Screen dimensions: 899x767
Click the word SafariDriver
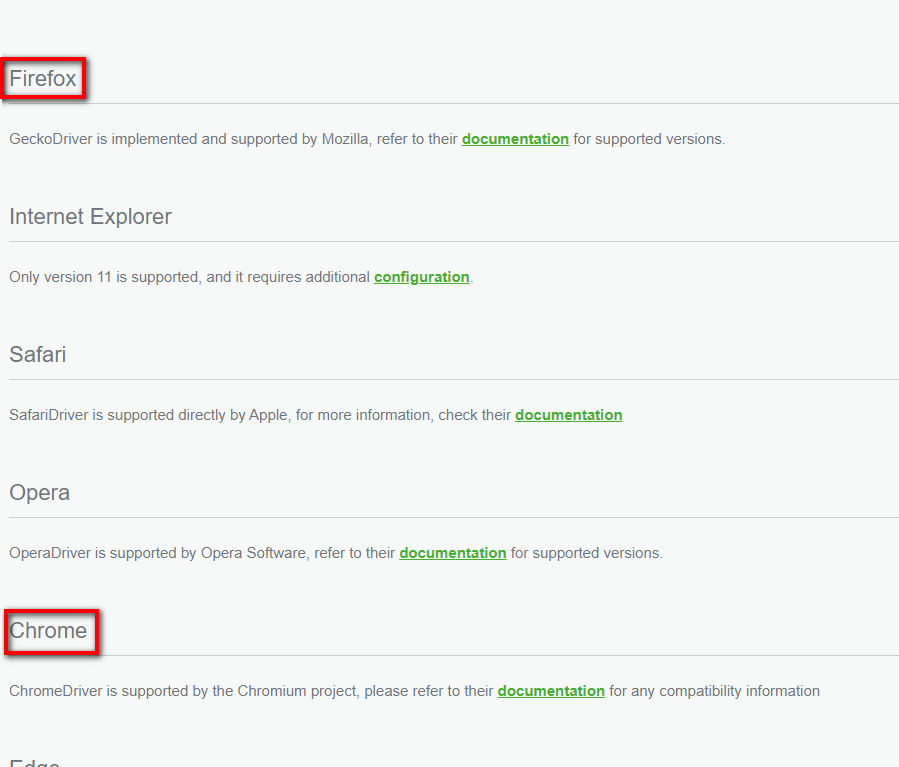[x=49, y=415]
